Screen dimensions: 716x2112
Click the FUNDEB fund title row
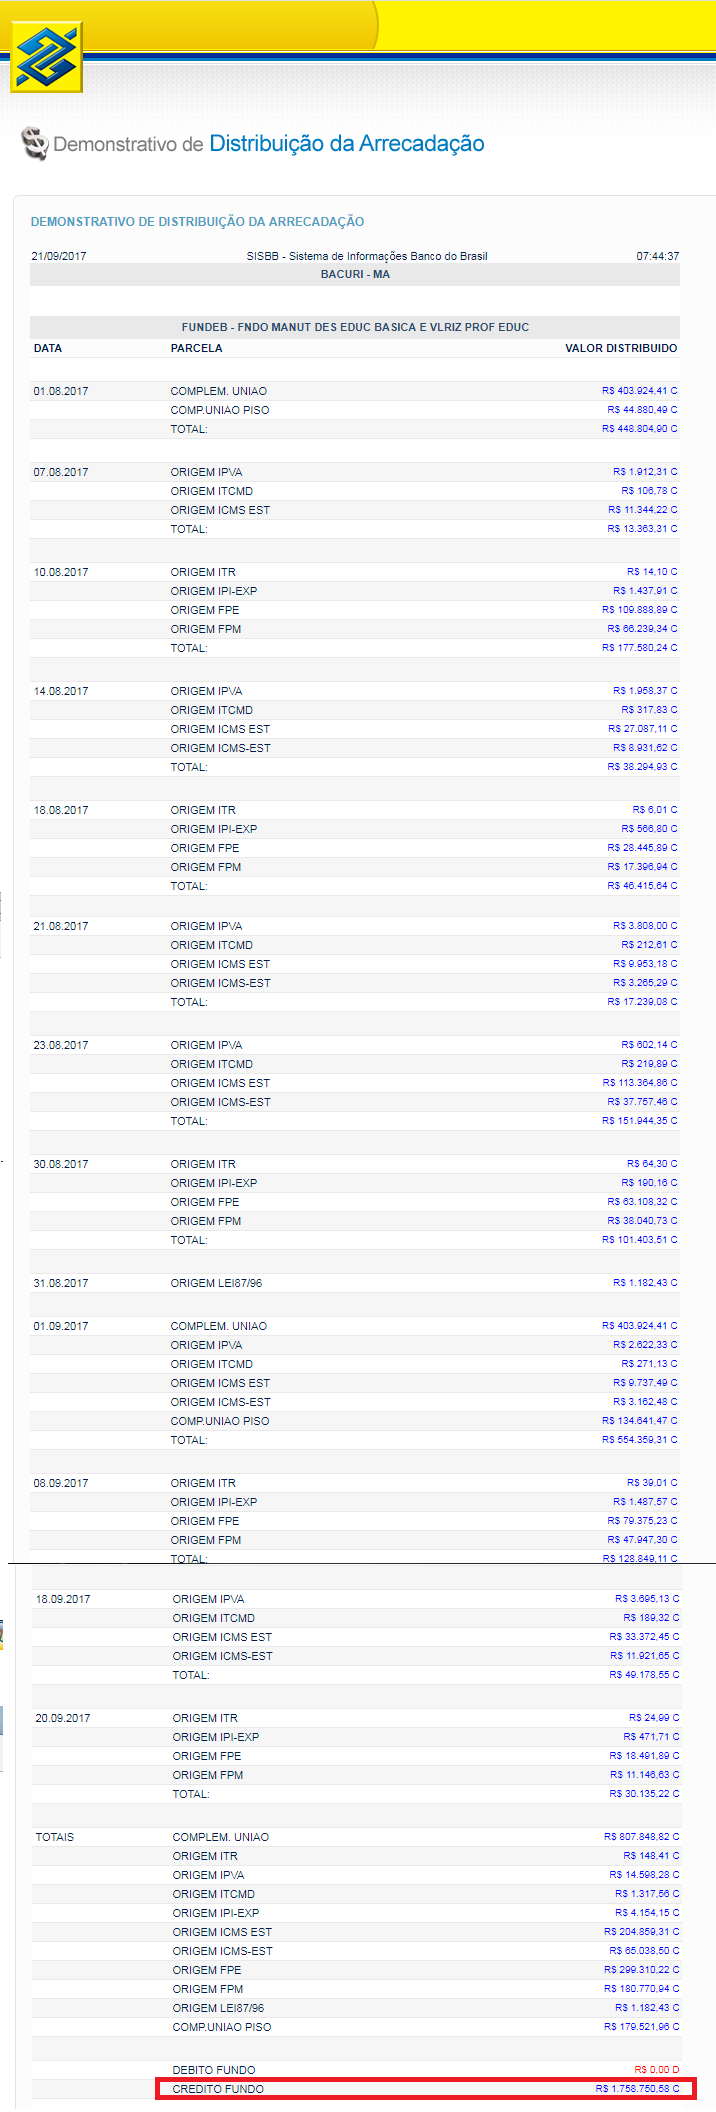pos(355,327)
